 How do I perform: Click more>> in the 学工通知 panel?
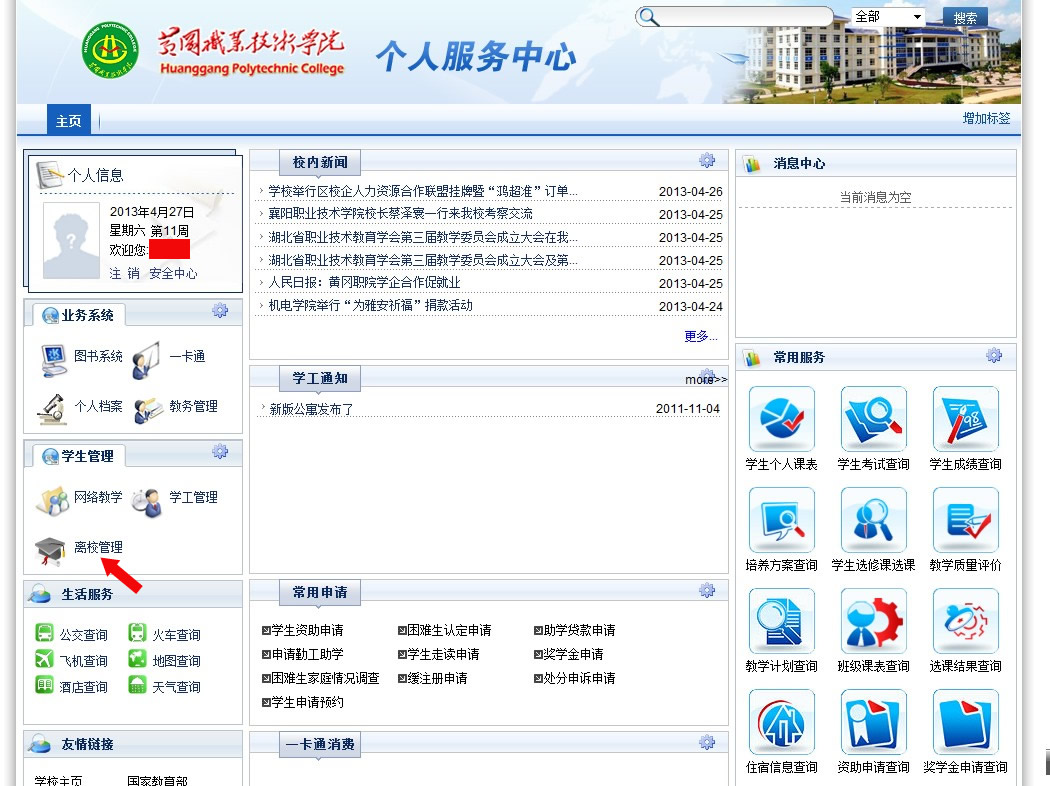point(706,379)
